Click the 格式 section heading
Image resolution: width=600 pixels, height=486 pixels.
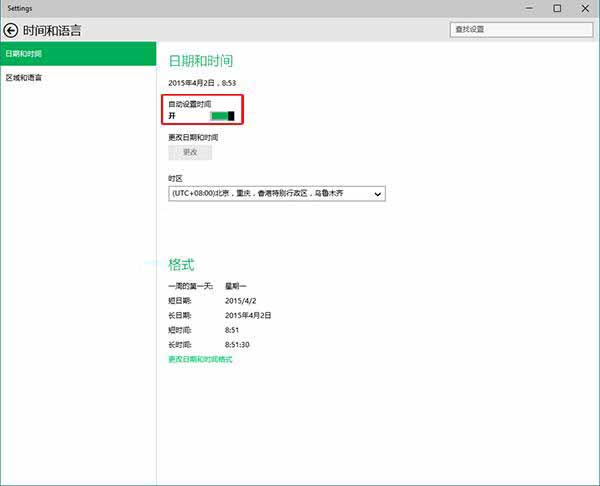(181, 264)
